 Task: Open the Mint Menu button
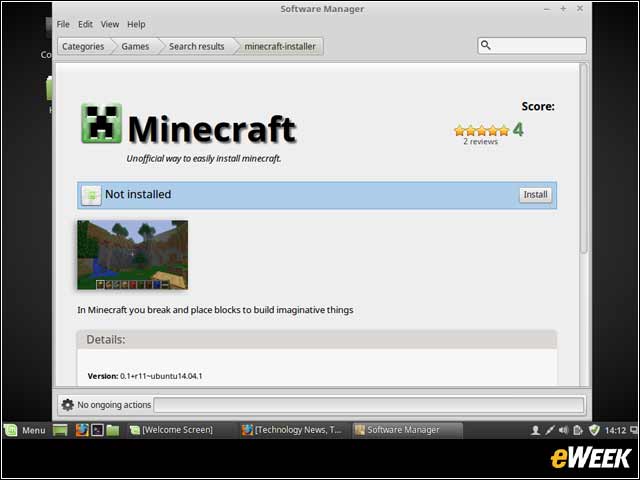coord(25,430)
